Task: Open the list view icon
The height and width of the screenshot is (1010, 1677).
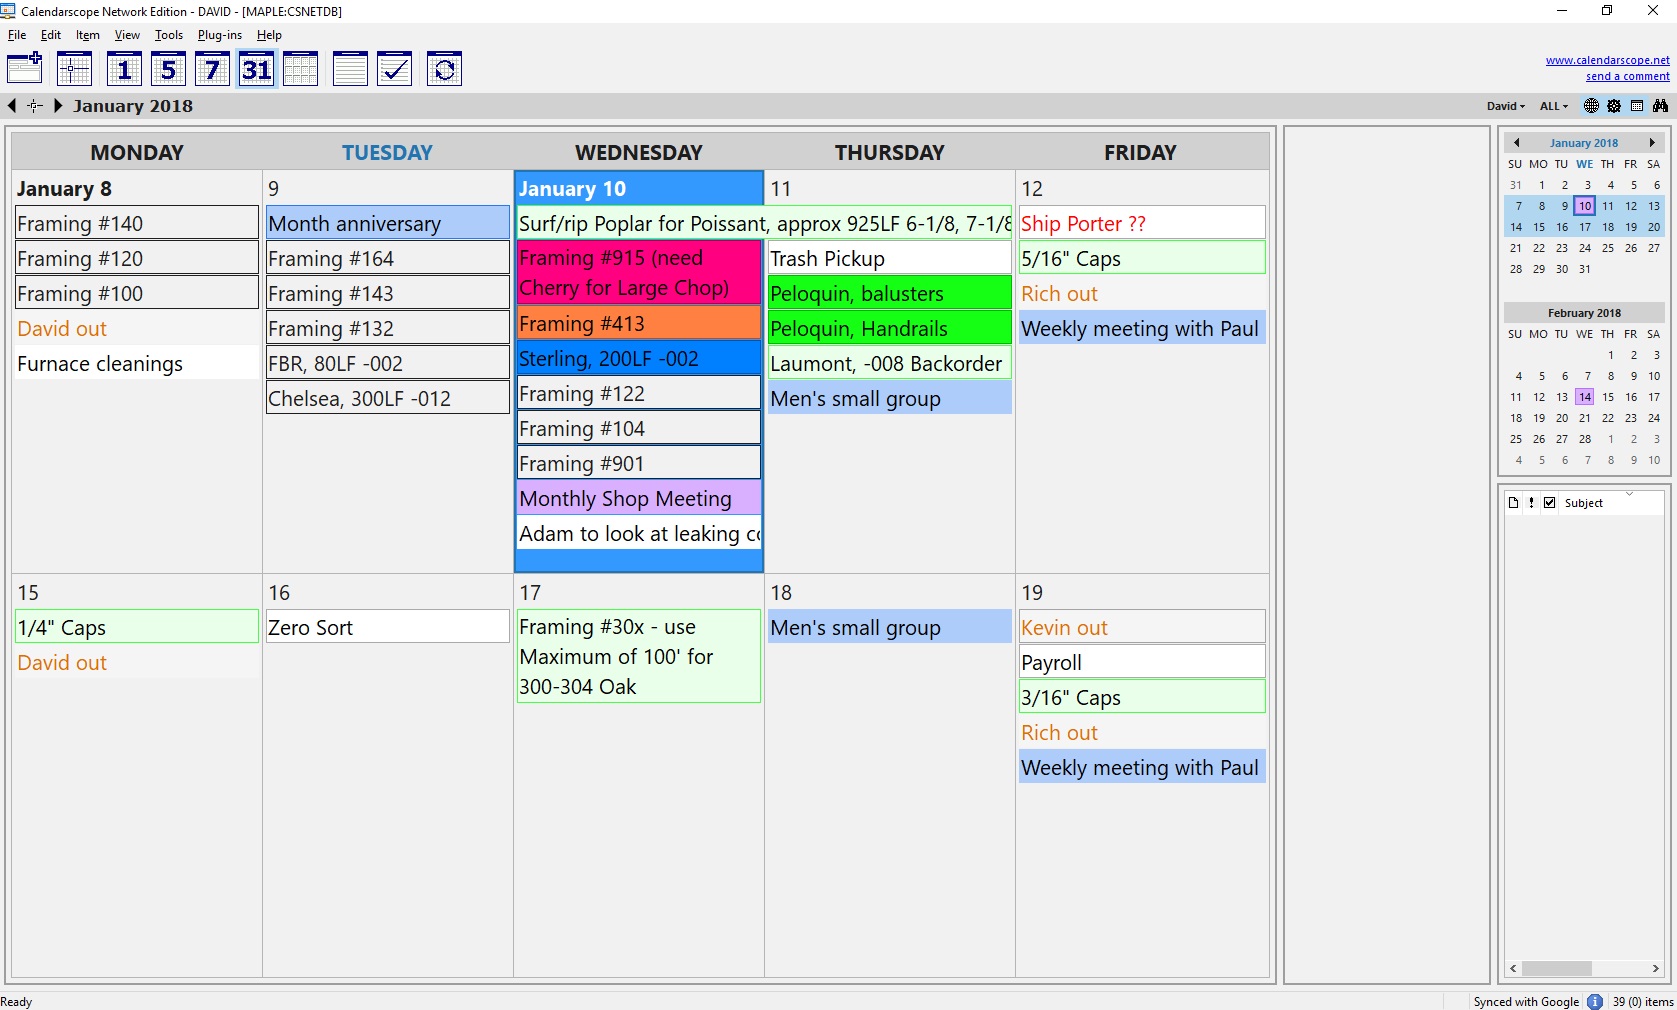Action: (x=350, y=68)
